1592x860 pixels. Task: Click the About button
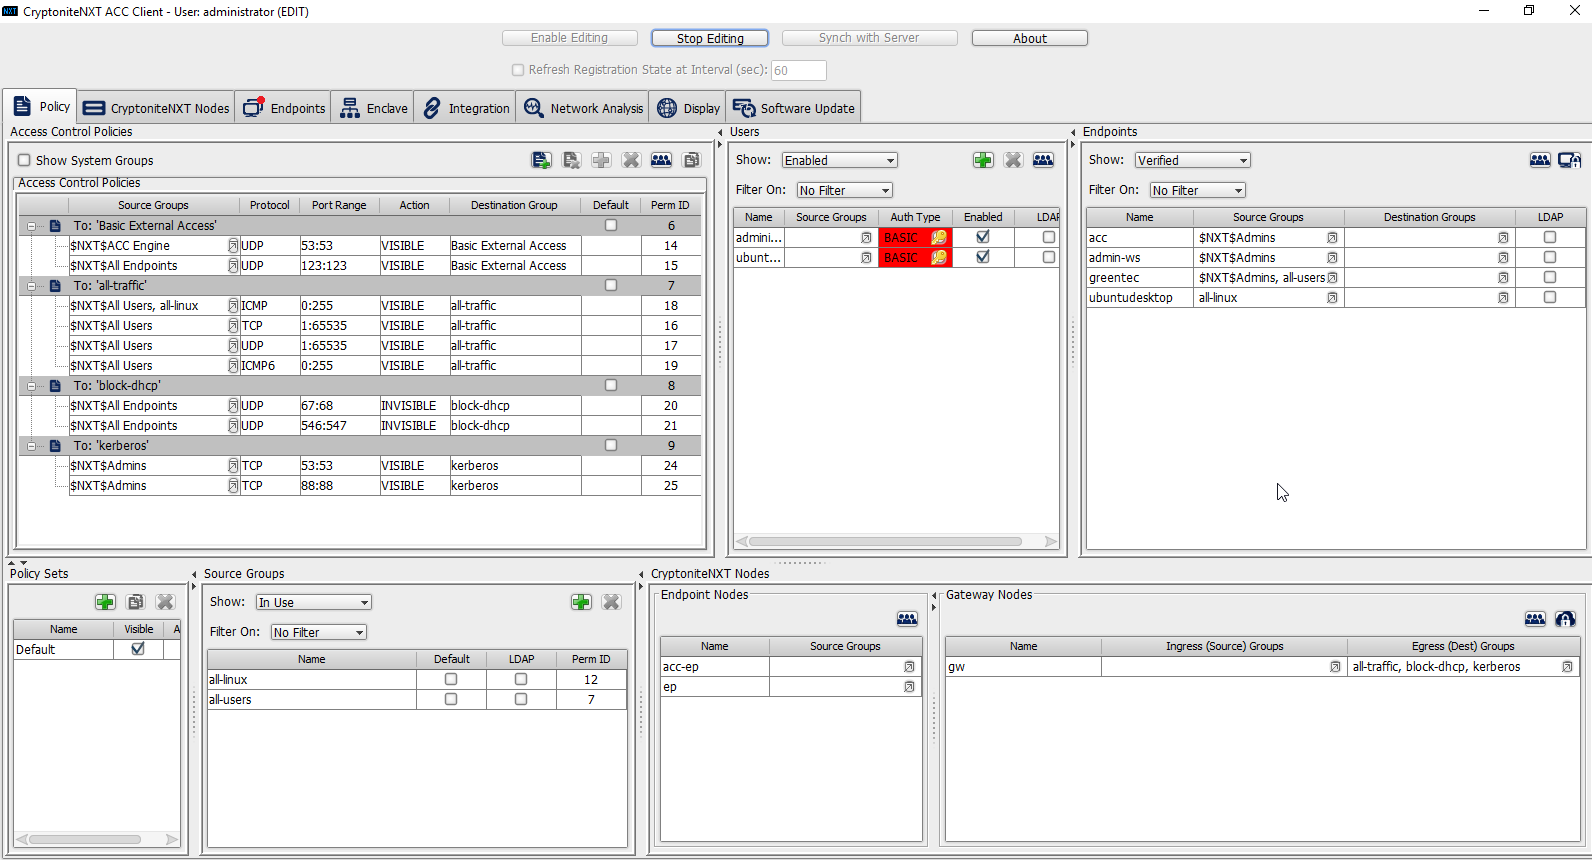coord(1030,38)
